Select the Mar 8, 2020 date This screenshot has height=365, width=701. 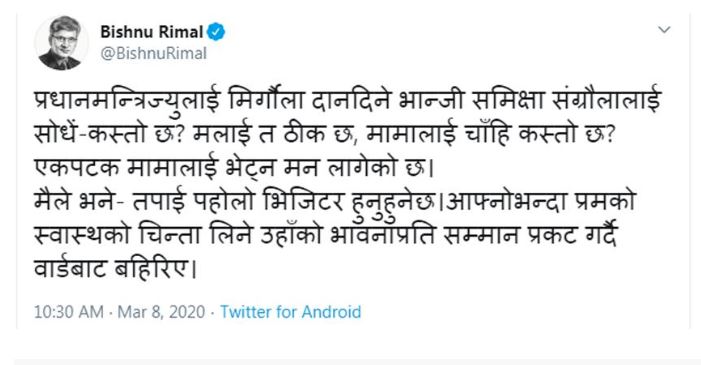pyautogui.click(x=161, y=312)
